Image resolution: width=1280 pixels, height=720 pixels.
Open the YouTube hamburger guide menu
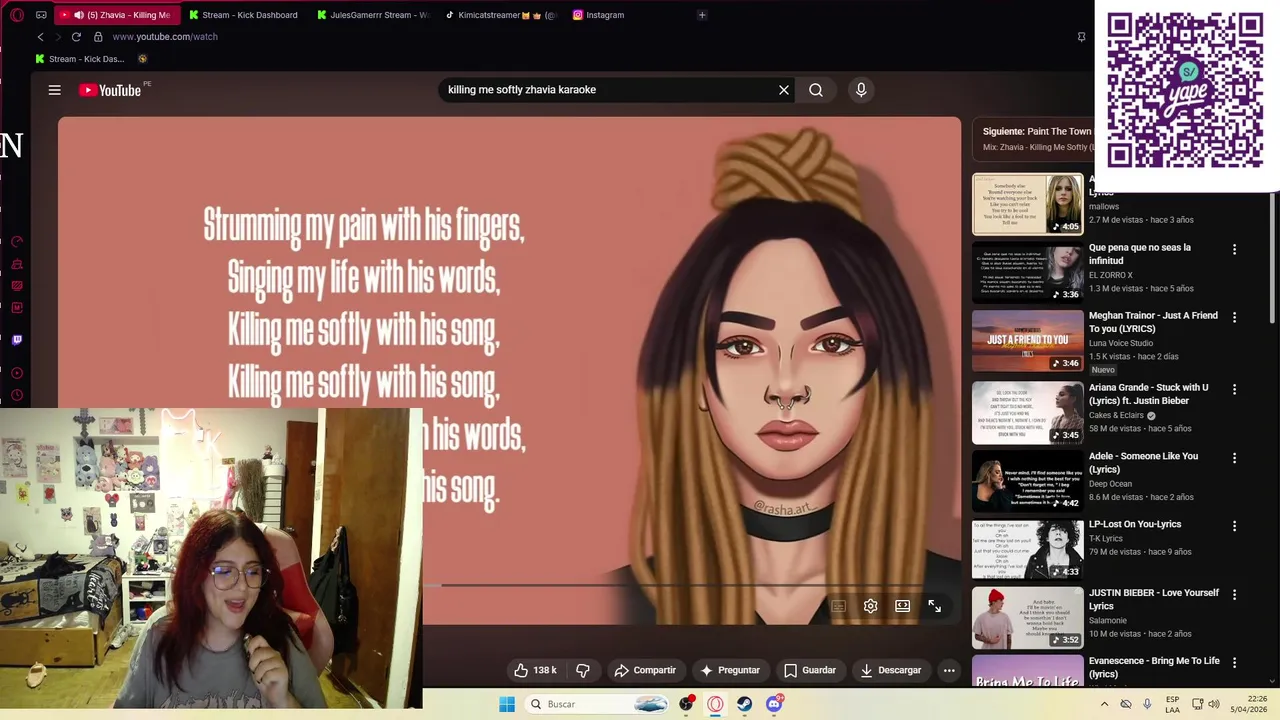click(55, 90)
